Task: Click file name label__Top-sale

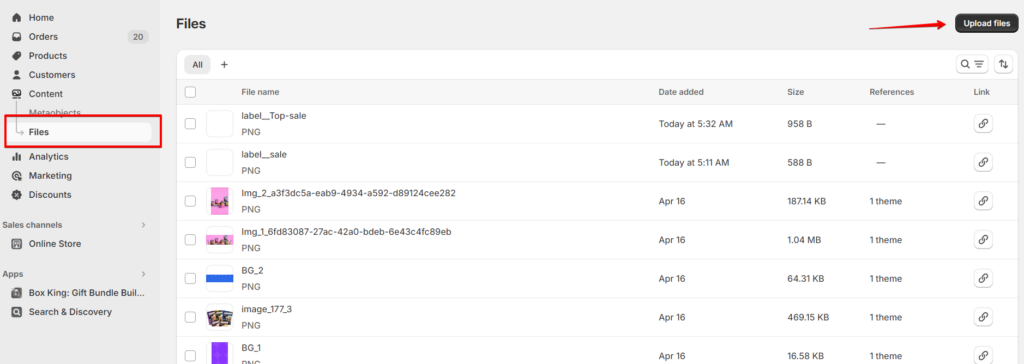Action: [x=274, y=116]
